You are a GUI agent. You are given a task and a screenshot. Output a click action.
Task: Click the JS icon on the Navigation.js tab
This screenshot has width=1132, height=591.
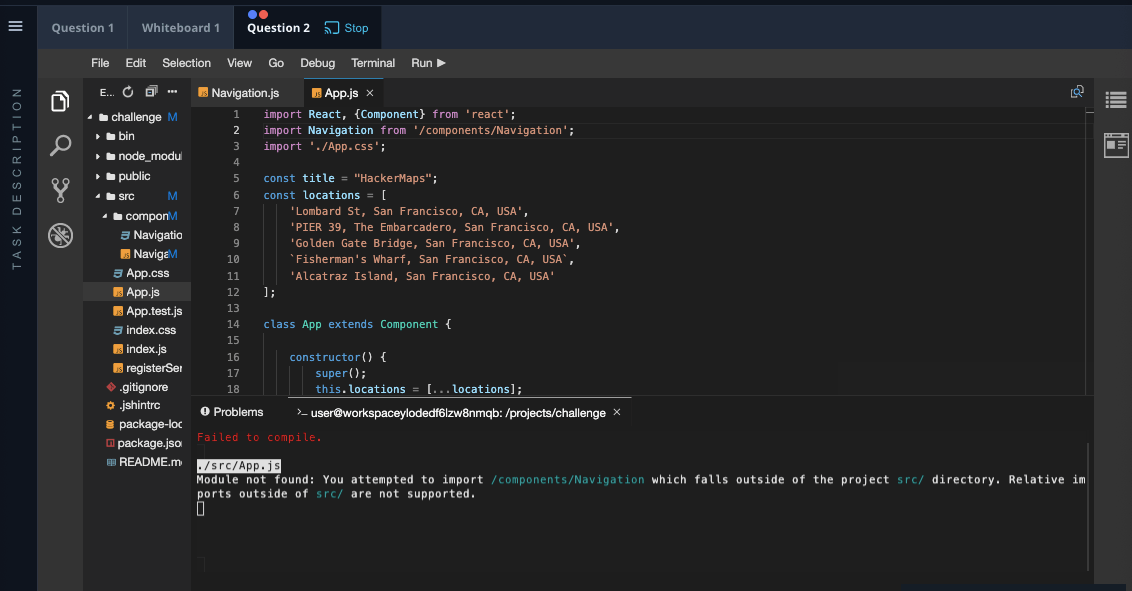coord(204,92)
